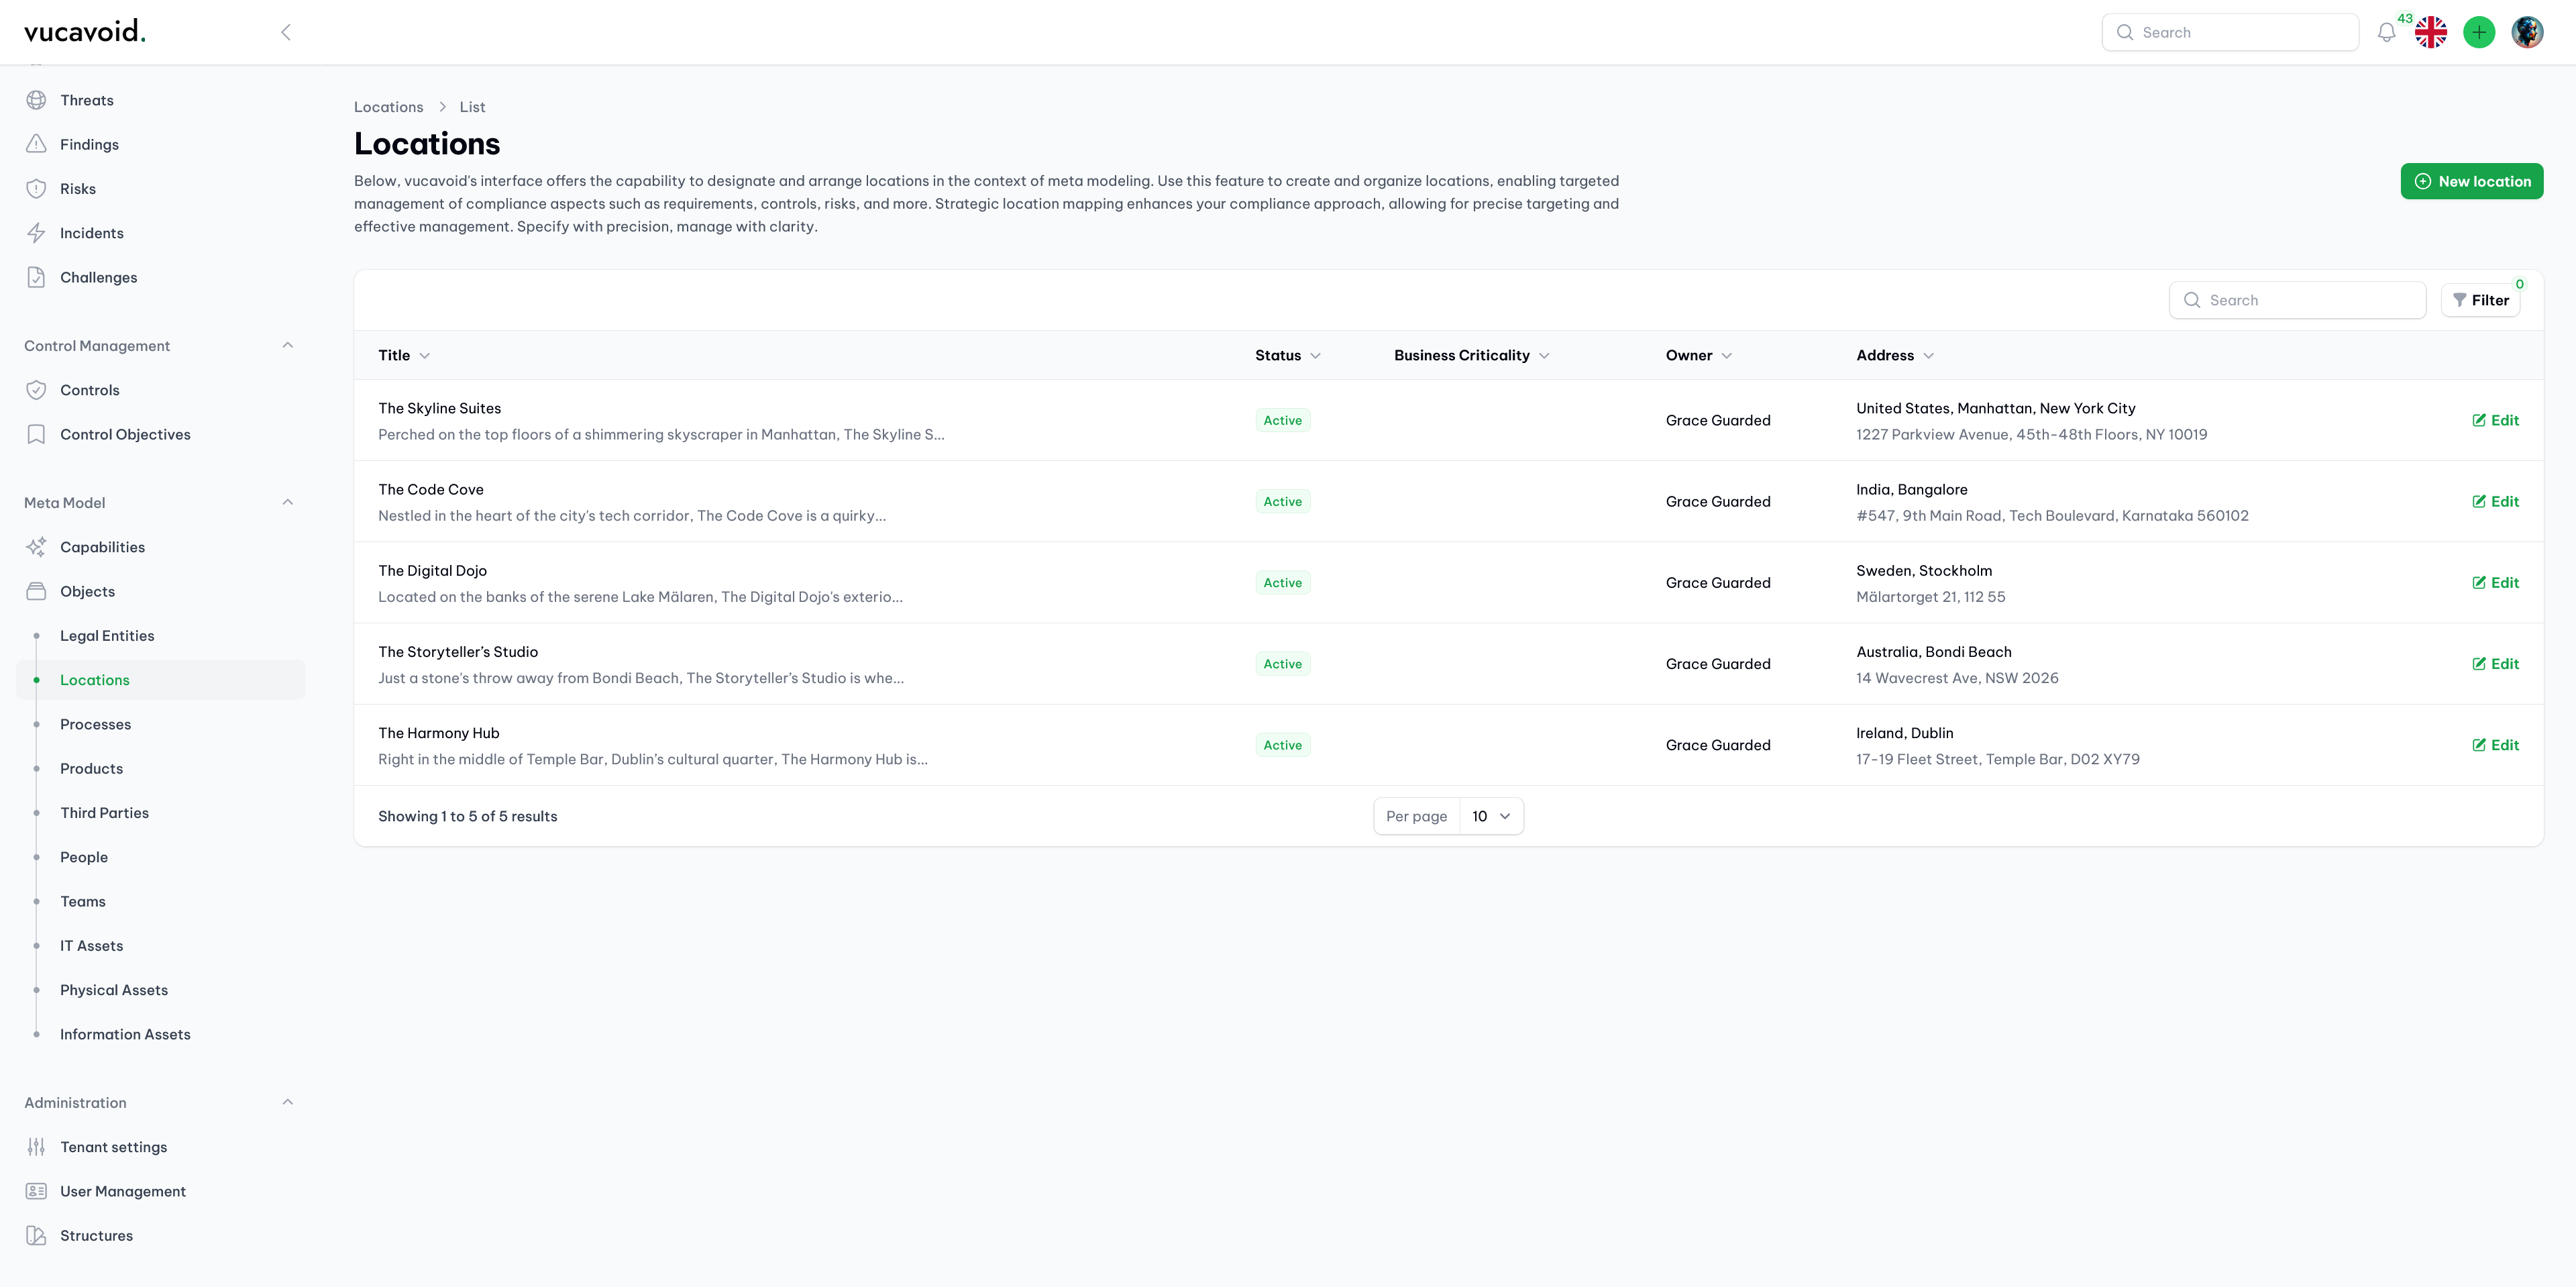Click the Challenges icon in sidebar
The height and width of the screenshot is (1287, 2576).
click(36, 276)
